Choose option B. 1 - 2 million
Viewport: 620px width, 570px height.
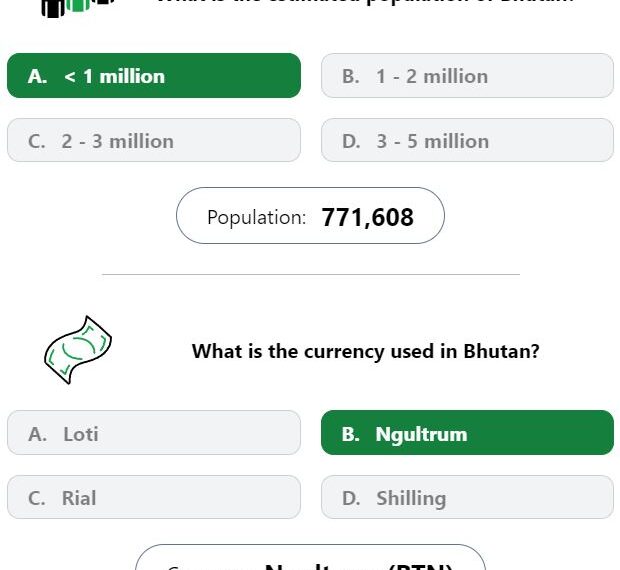(467, 75)
